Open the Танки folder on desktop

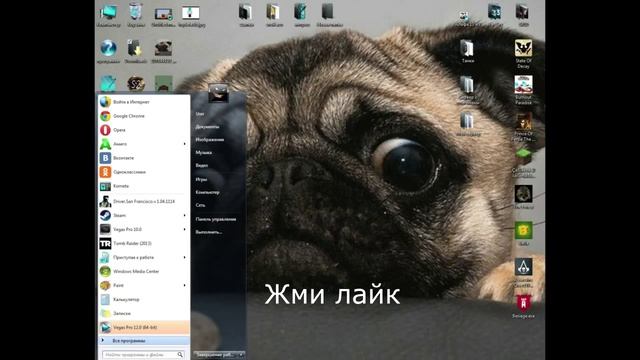[x=467, y=51]
